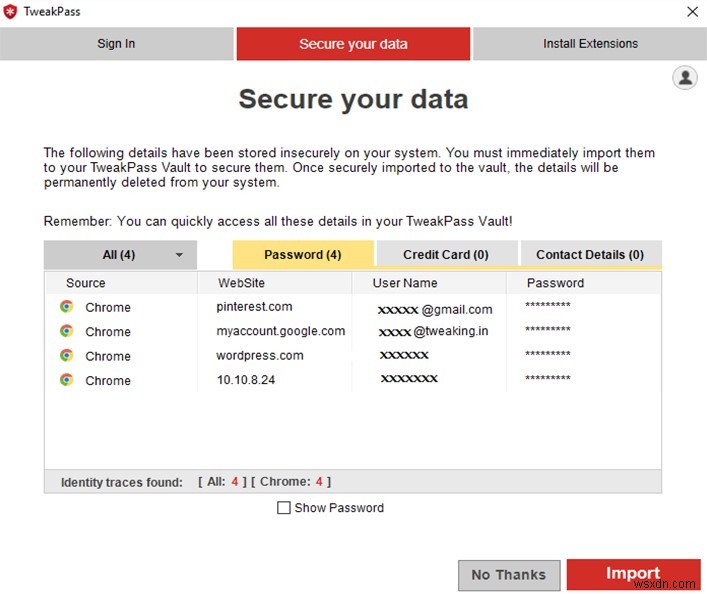
Task: Select the Secure your data tab
Action: (353, 44)
